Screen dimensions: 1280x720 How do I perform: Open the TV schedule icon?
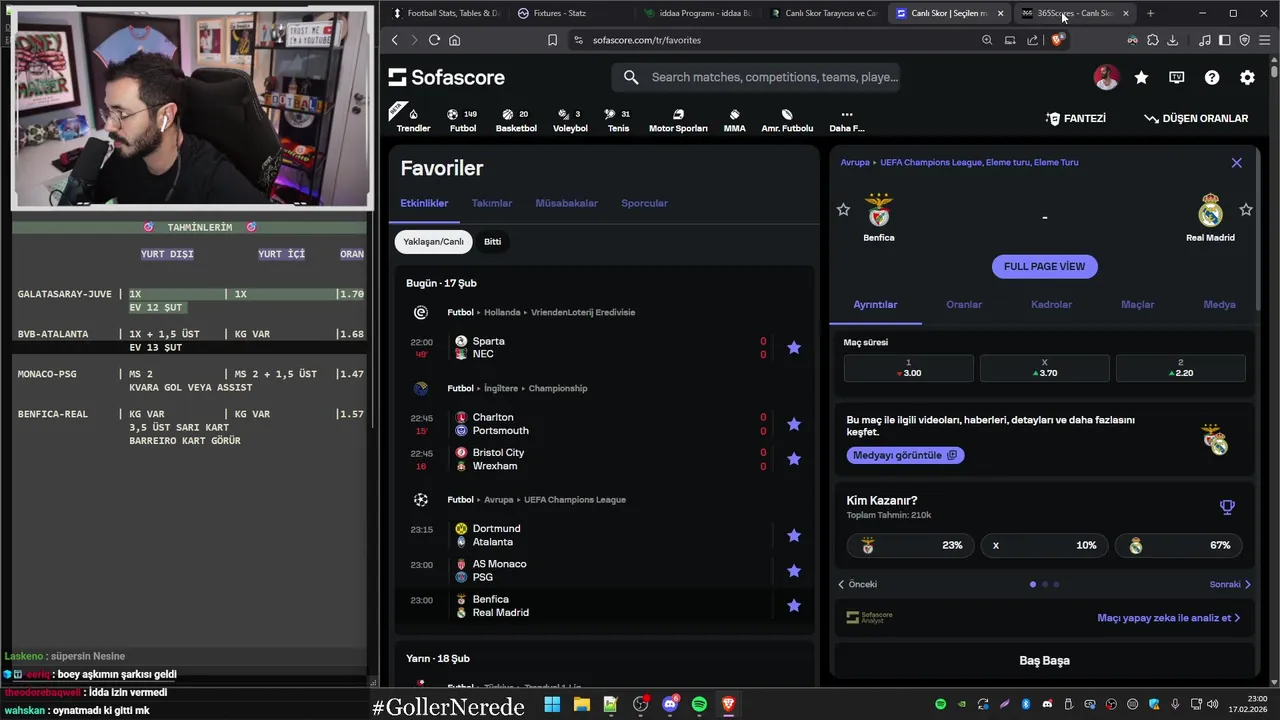1177,77
